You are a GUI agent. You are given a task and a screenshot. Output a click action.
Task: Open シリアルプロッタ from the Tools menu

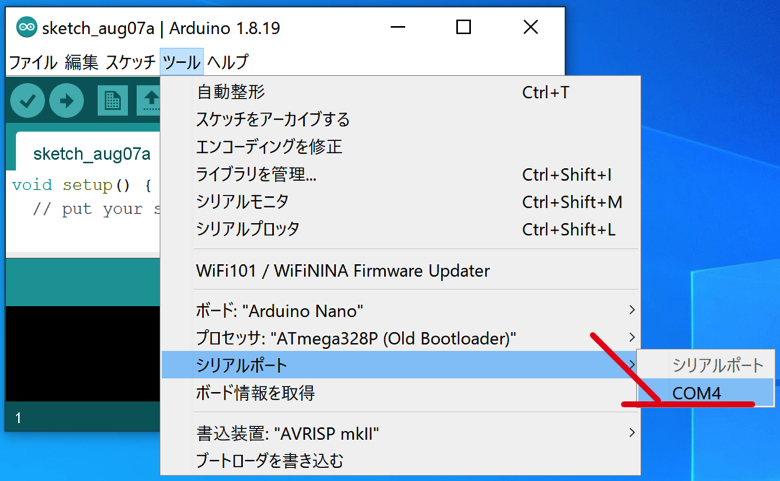400,229
